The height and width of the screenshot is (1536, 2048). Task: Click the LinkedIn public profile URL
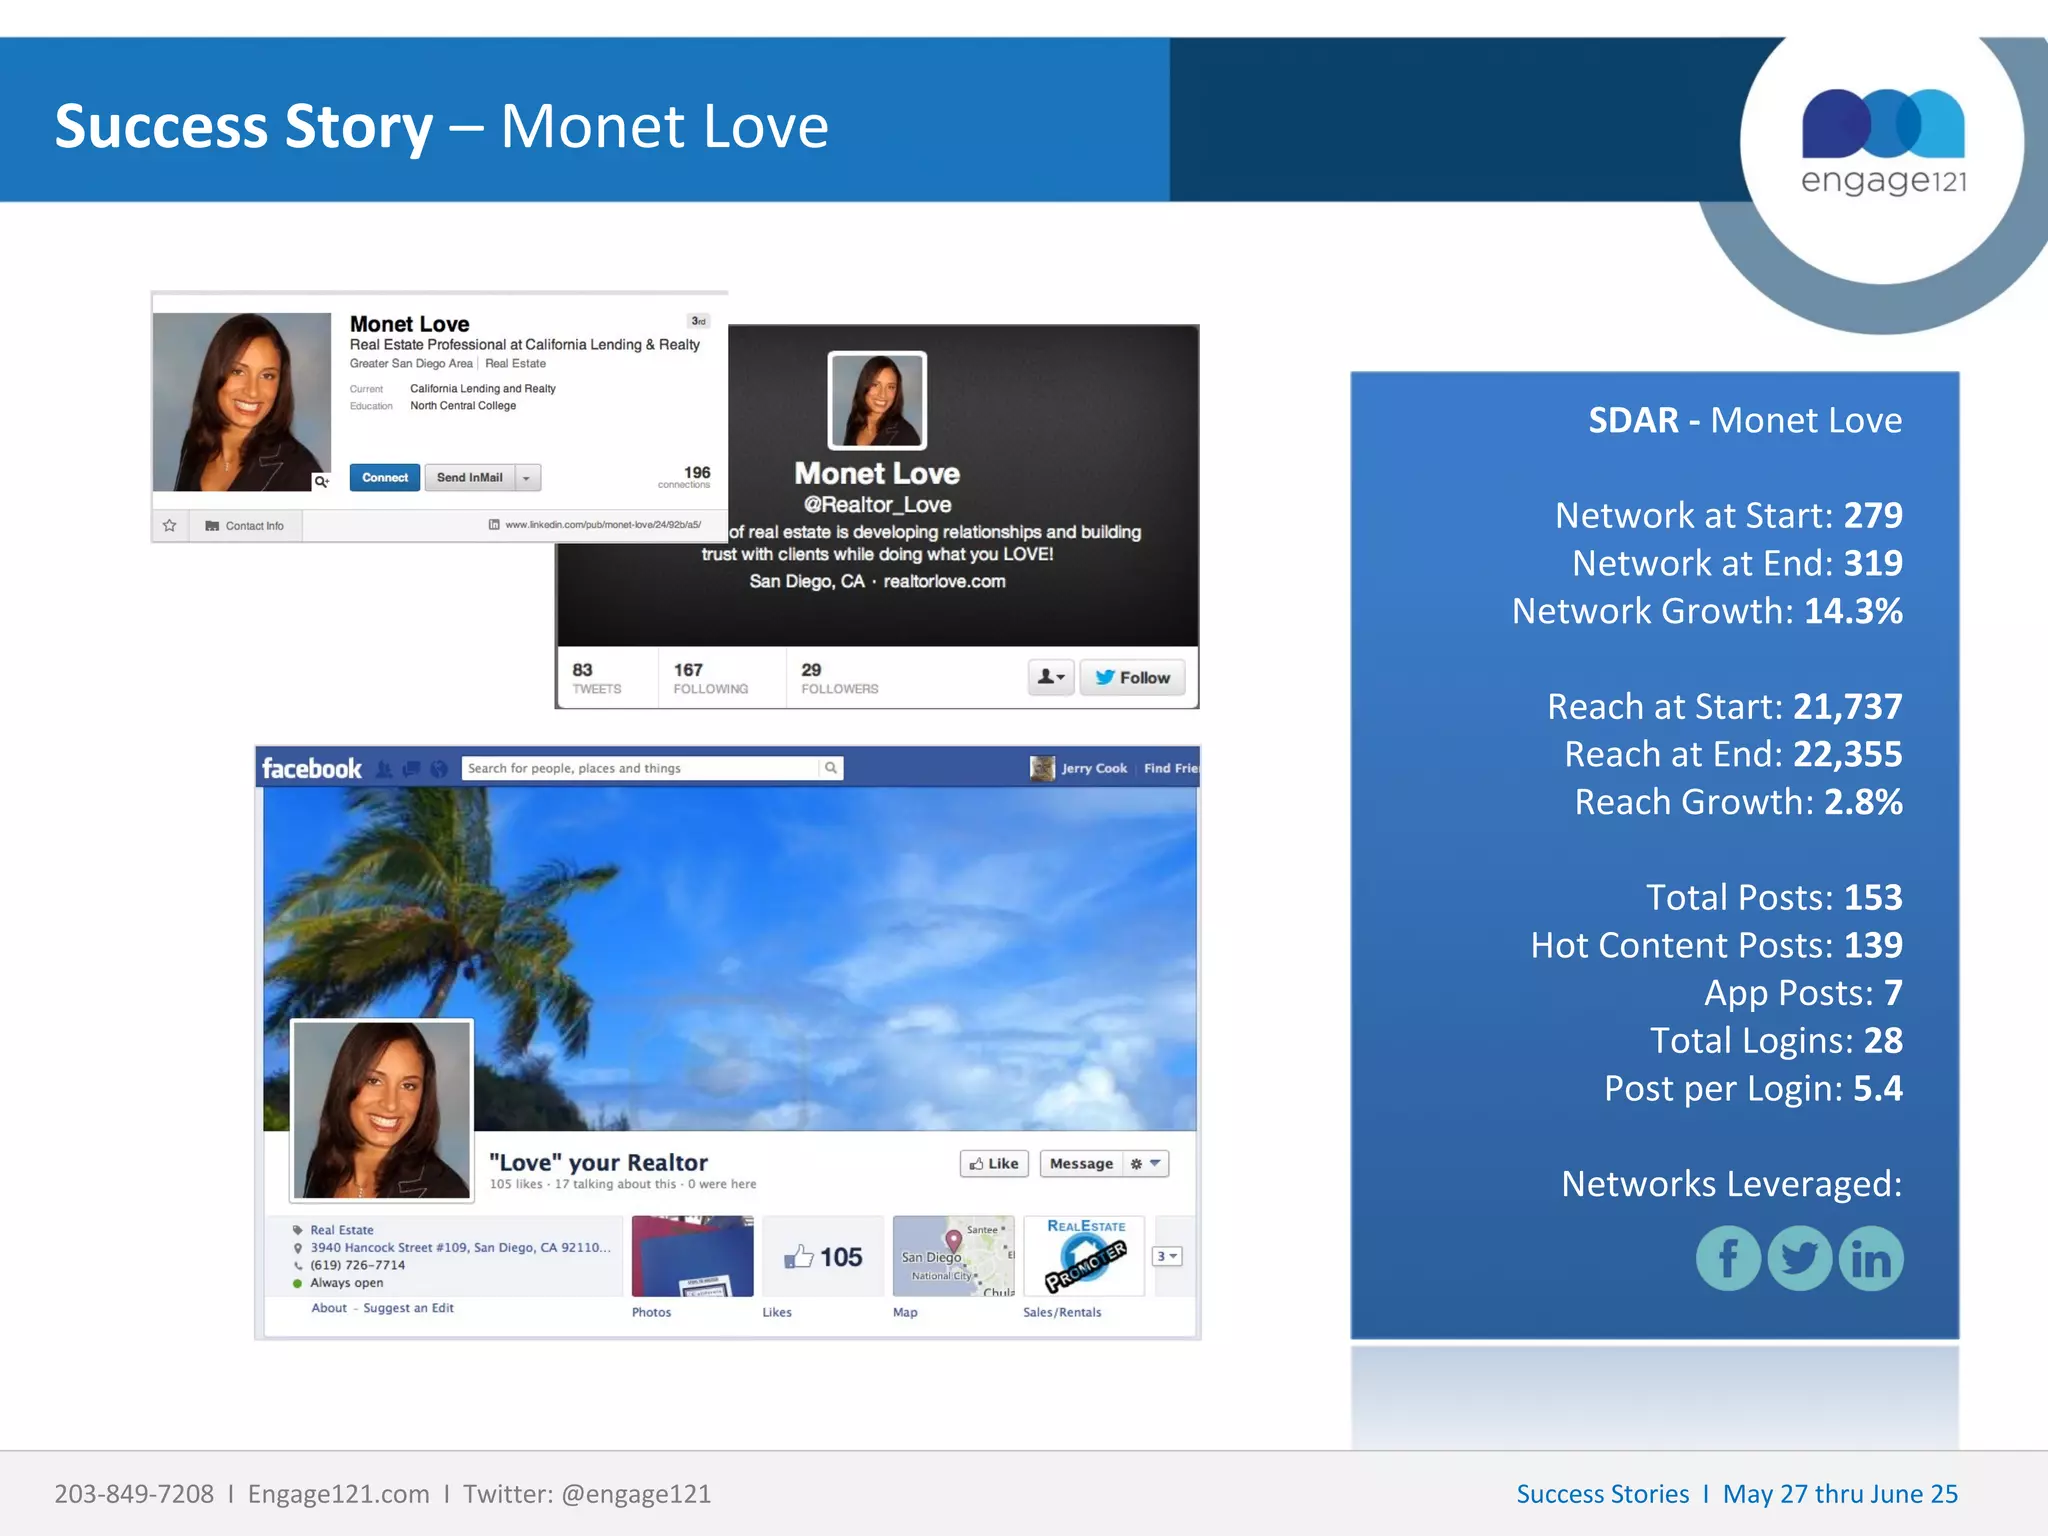coord(603,524)
